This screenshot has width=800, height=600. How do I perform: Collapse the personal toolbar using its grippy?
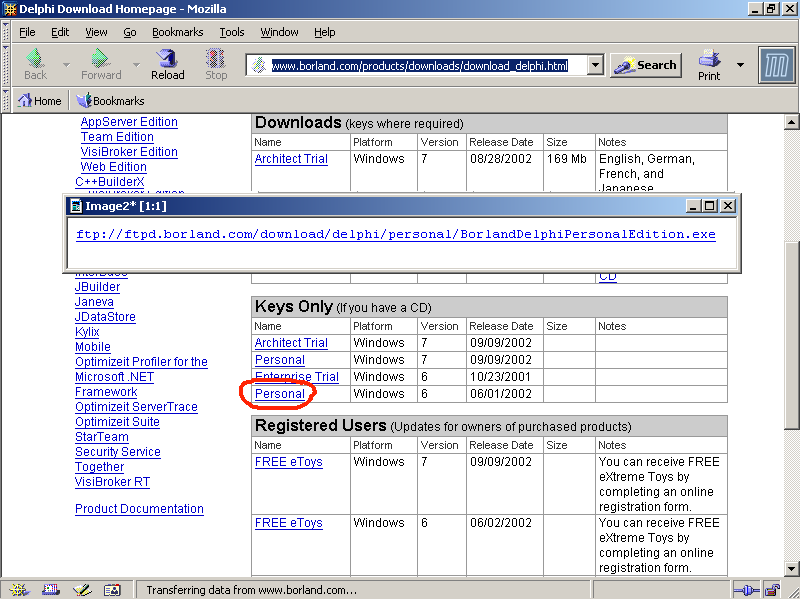(x=6, y=101)
